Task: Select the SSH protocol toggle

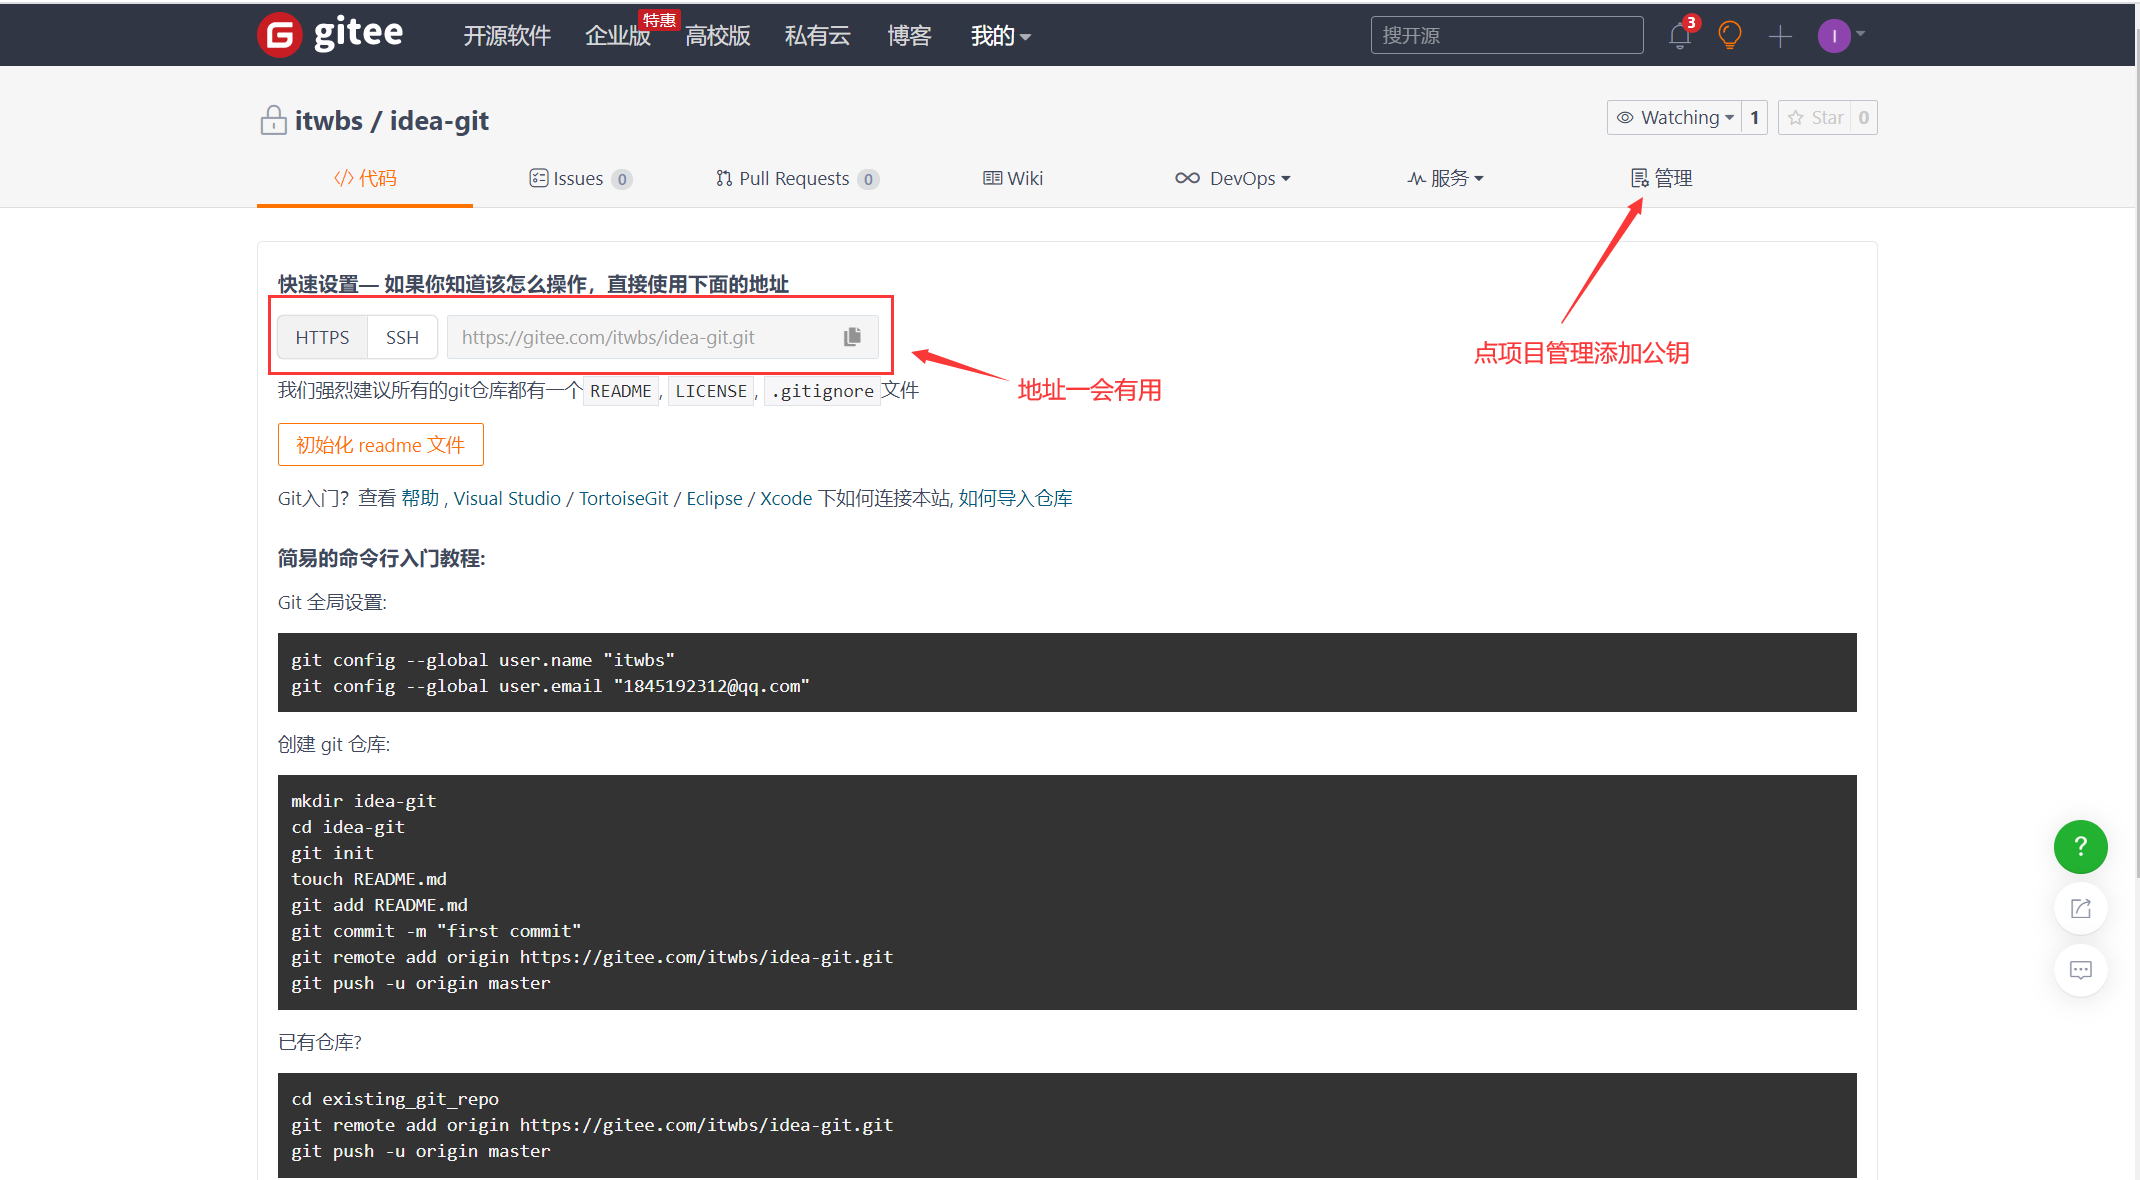Action: pyautogui.click(x=402, y=337)
